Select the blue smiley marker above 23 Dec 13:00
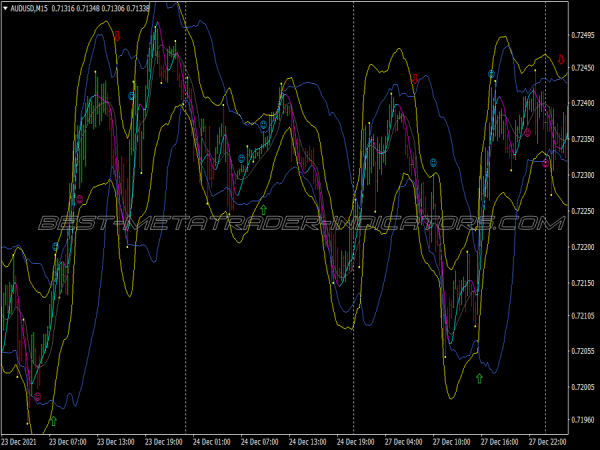This screenshot has width=600, height=450. [131, 96]
